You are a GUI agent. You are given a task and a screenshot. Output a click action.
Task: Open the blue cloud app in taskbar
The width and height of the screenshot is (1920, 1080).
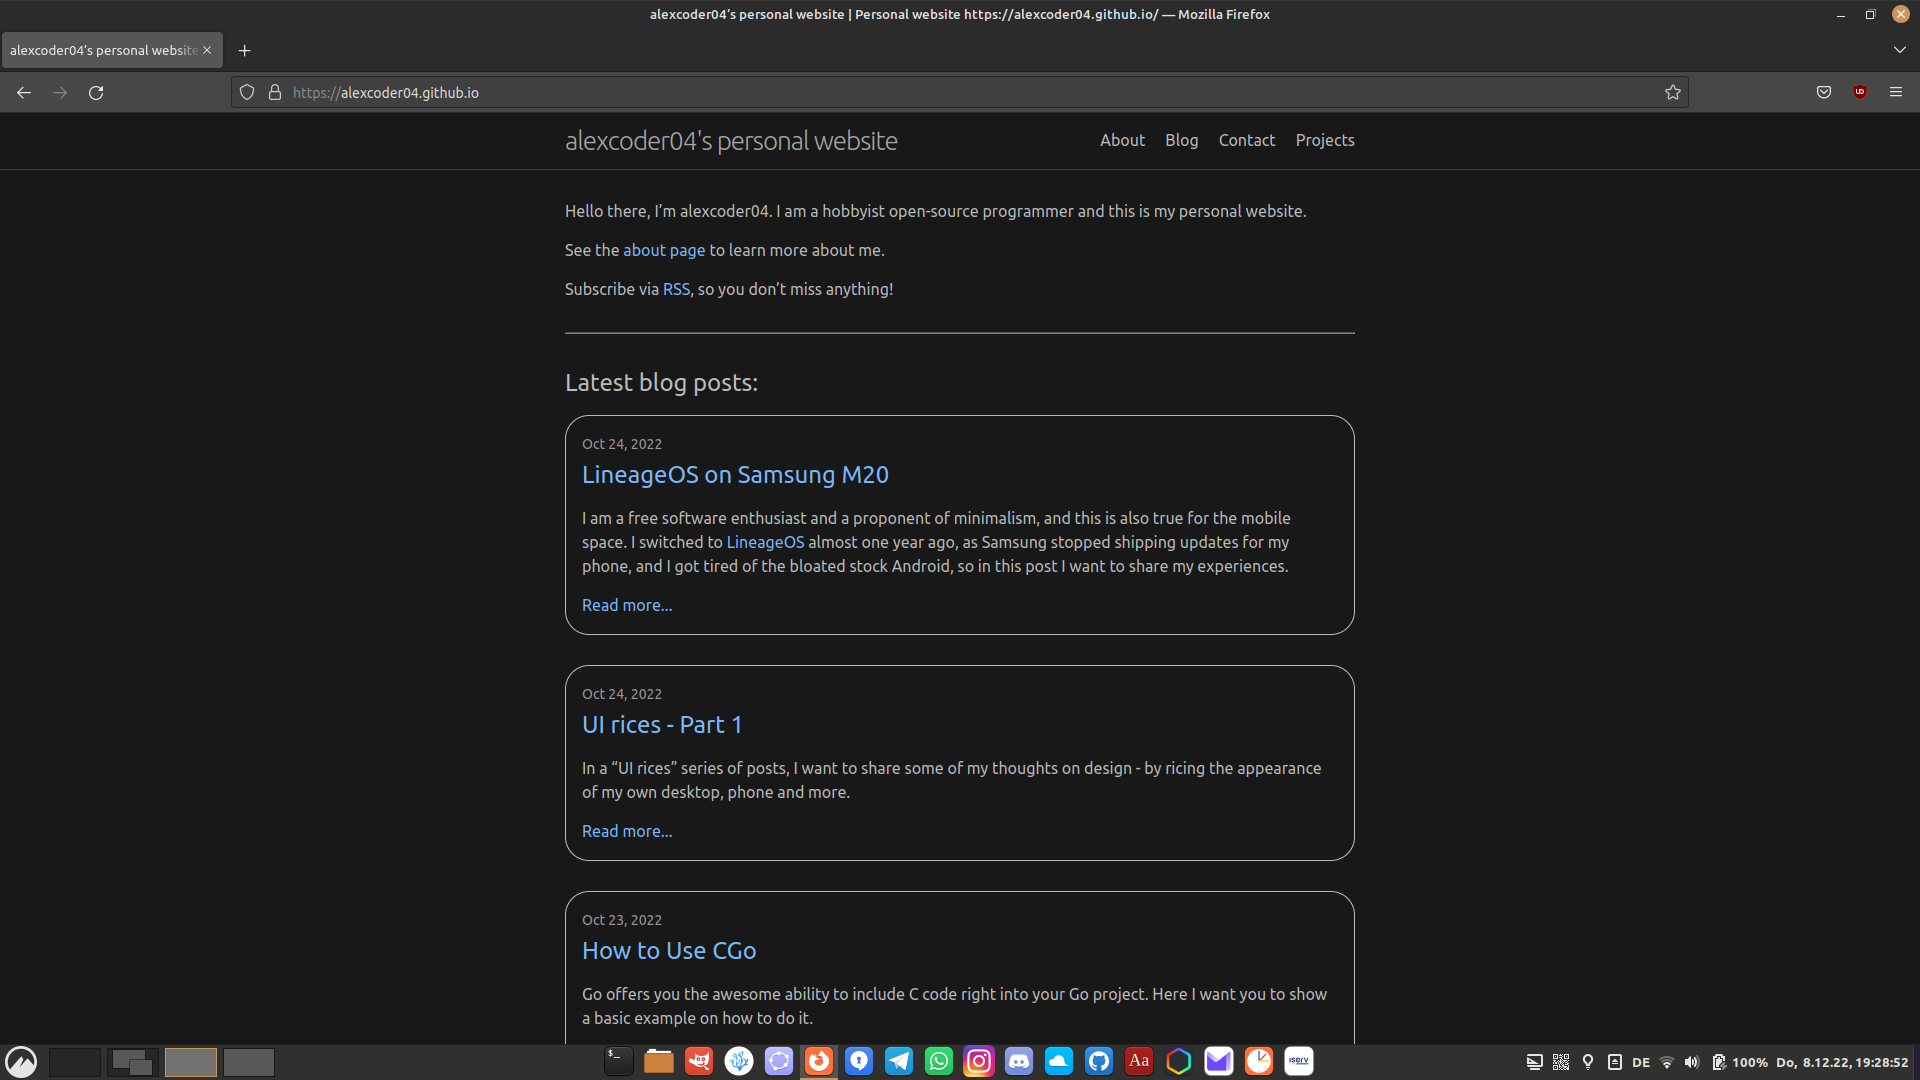(x=1059, y=1061)
